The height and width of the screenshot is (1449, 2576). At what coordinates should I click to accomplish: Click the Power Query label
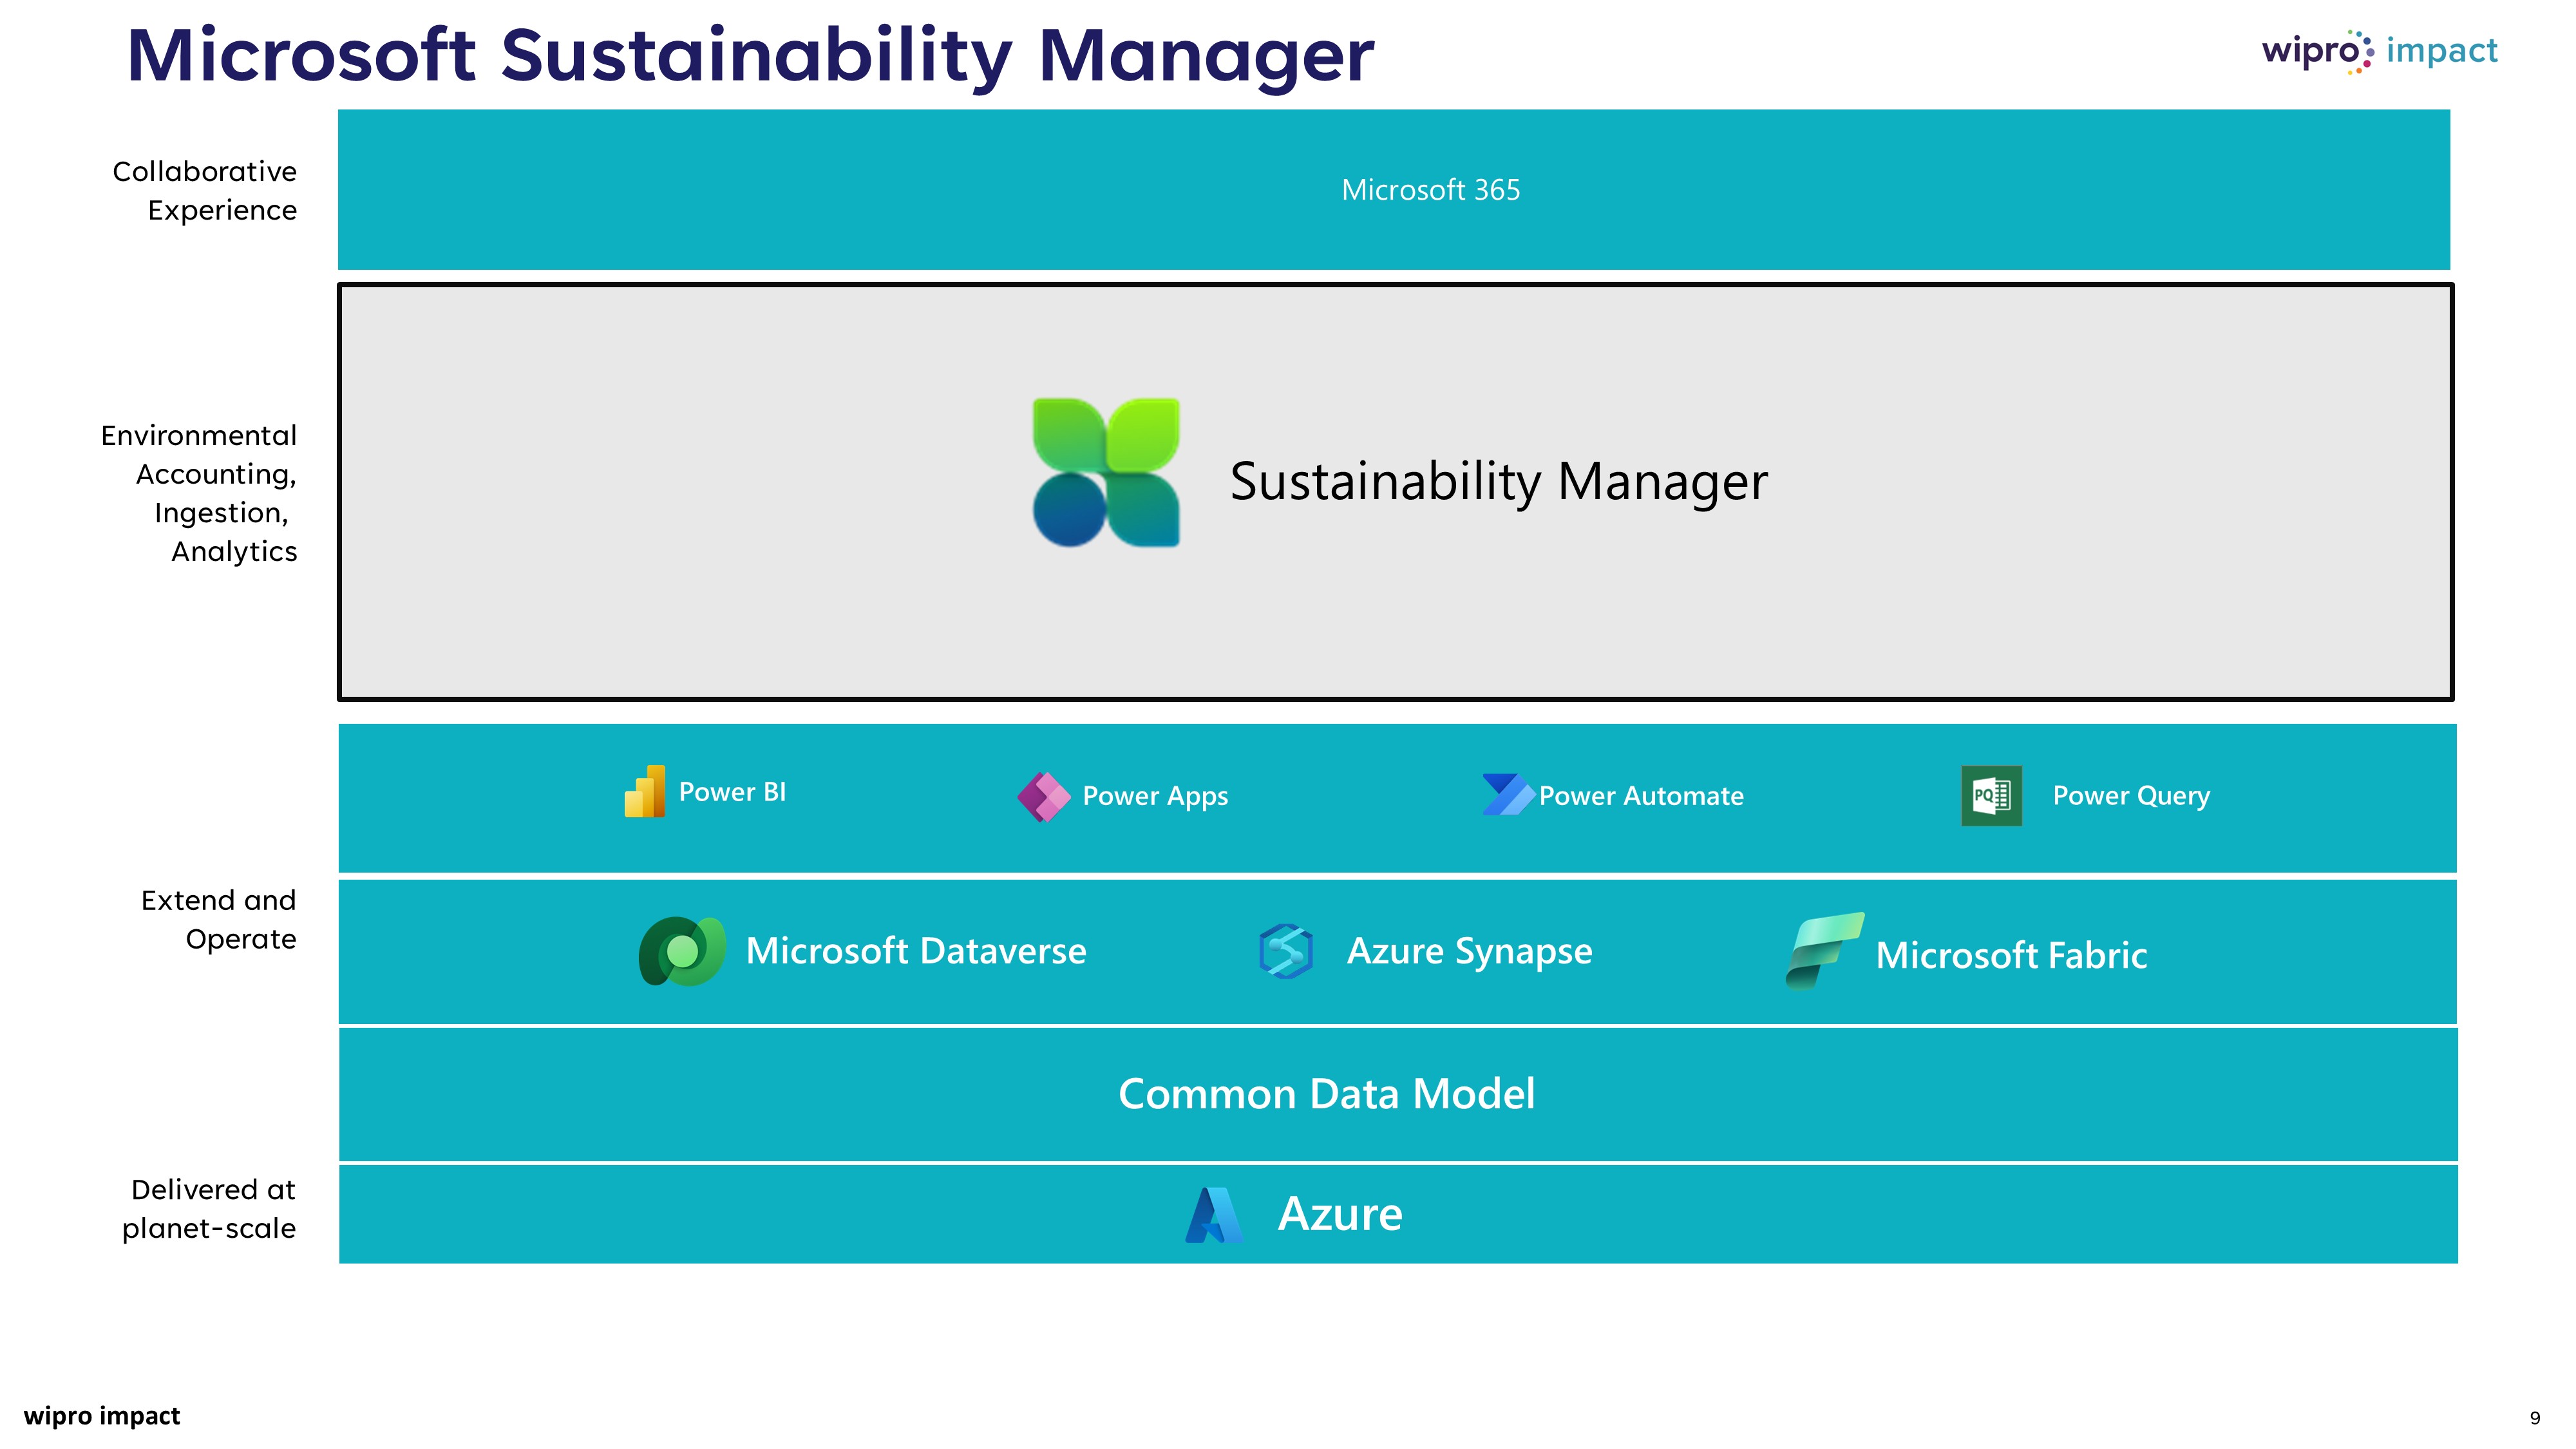point(2132,797)
